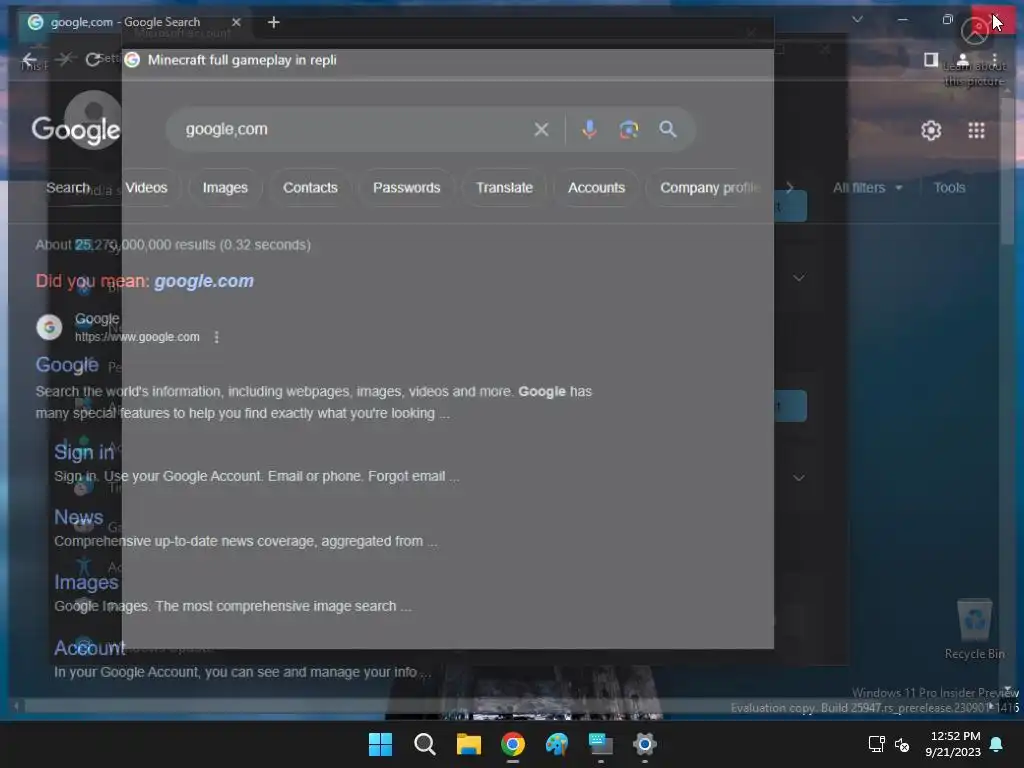Open taskbar Search

click(x=424, y=744)
